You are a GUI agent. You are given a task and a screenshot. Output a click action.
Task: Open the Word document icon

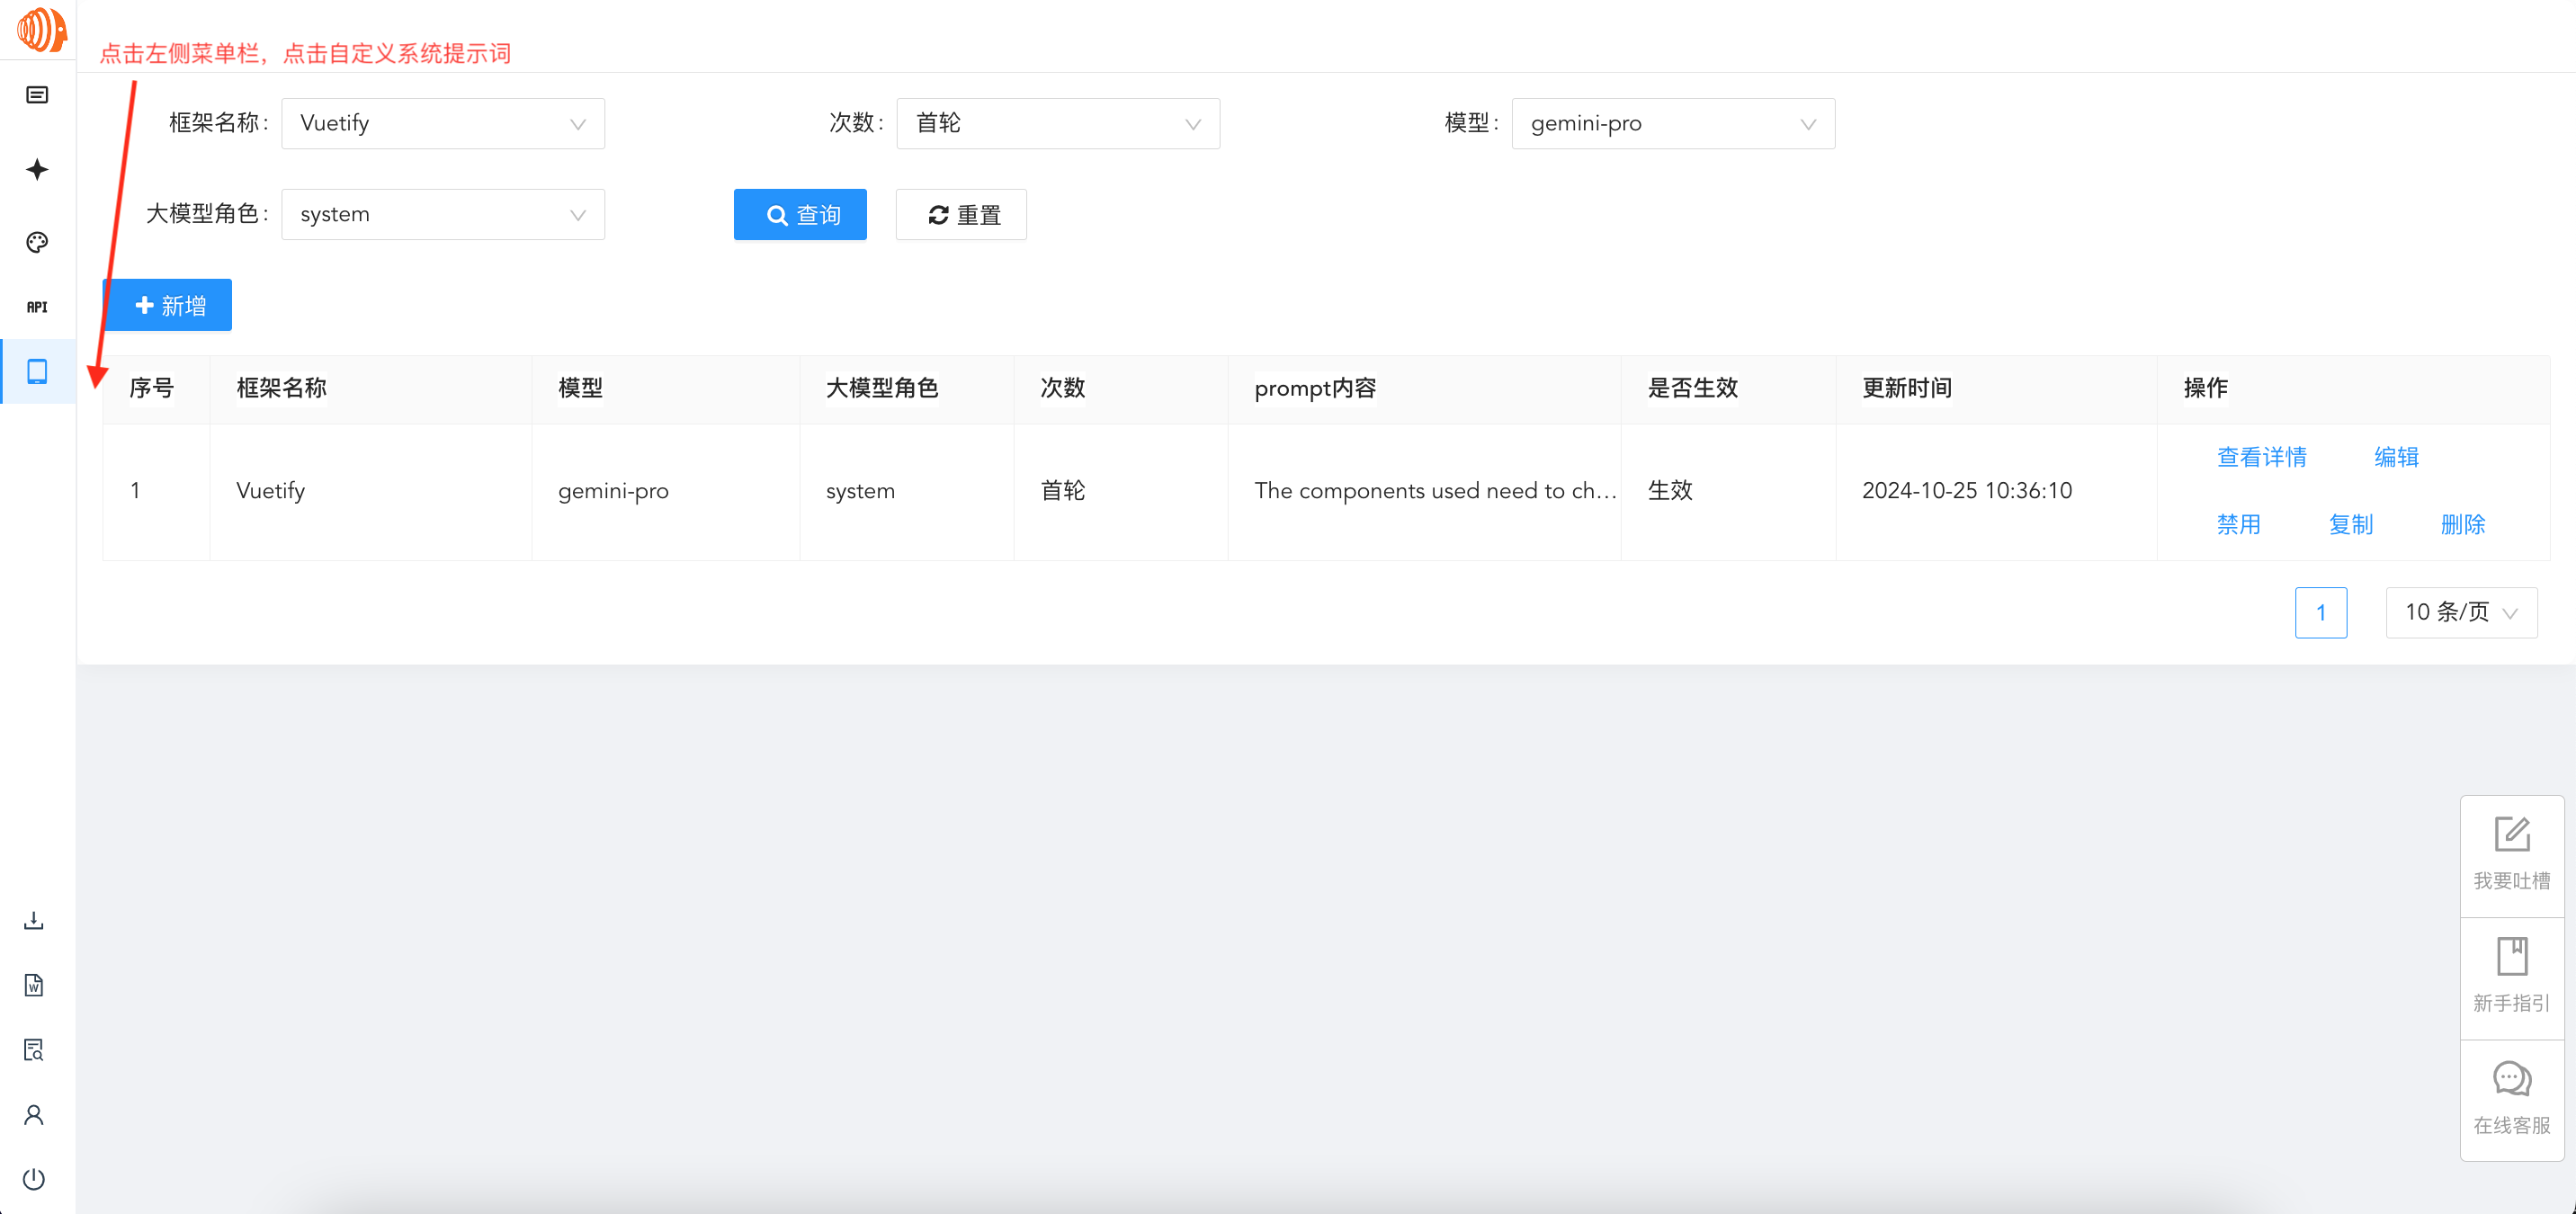coord(34,984)
